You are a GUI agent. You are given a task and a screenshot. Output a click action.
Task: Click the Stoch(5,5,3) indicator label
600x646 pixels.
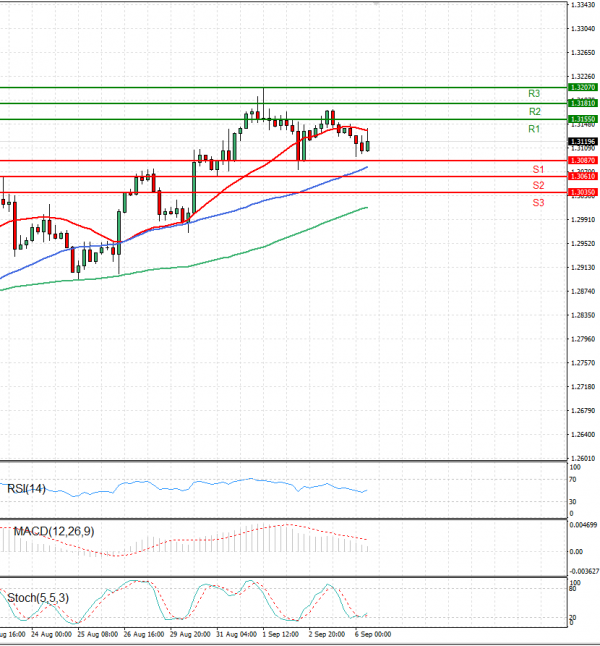38,598
